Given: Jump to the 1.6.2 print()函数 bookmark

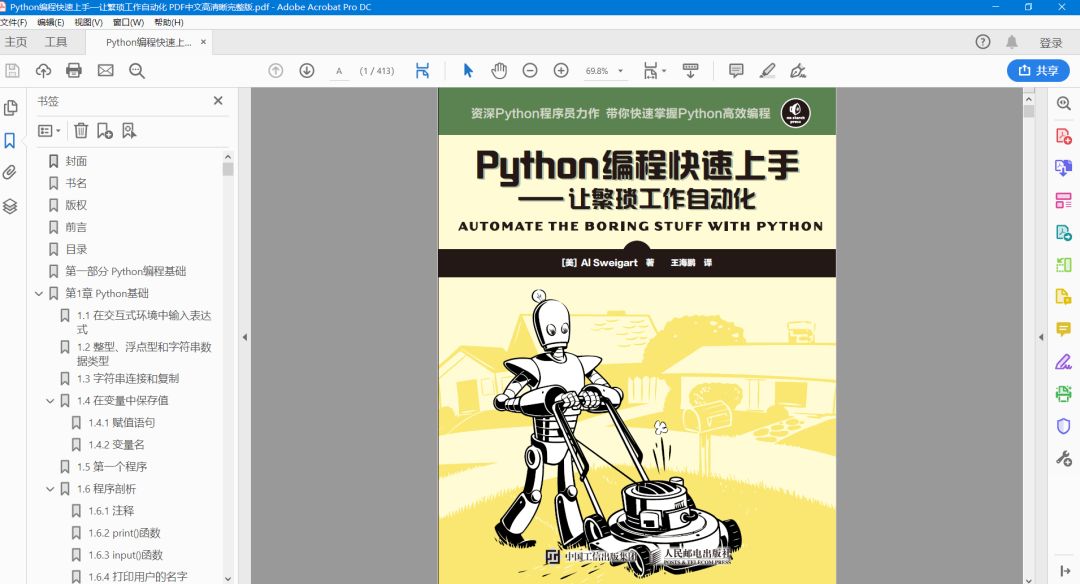Looking at the screenshot, I should tap(124, 533).
